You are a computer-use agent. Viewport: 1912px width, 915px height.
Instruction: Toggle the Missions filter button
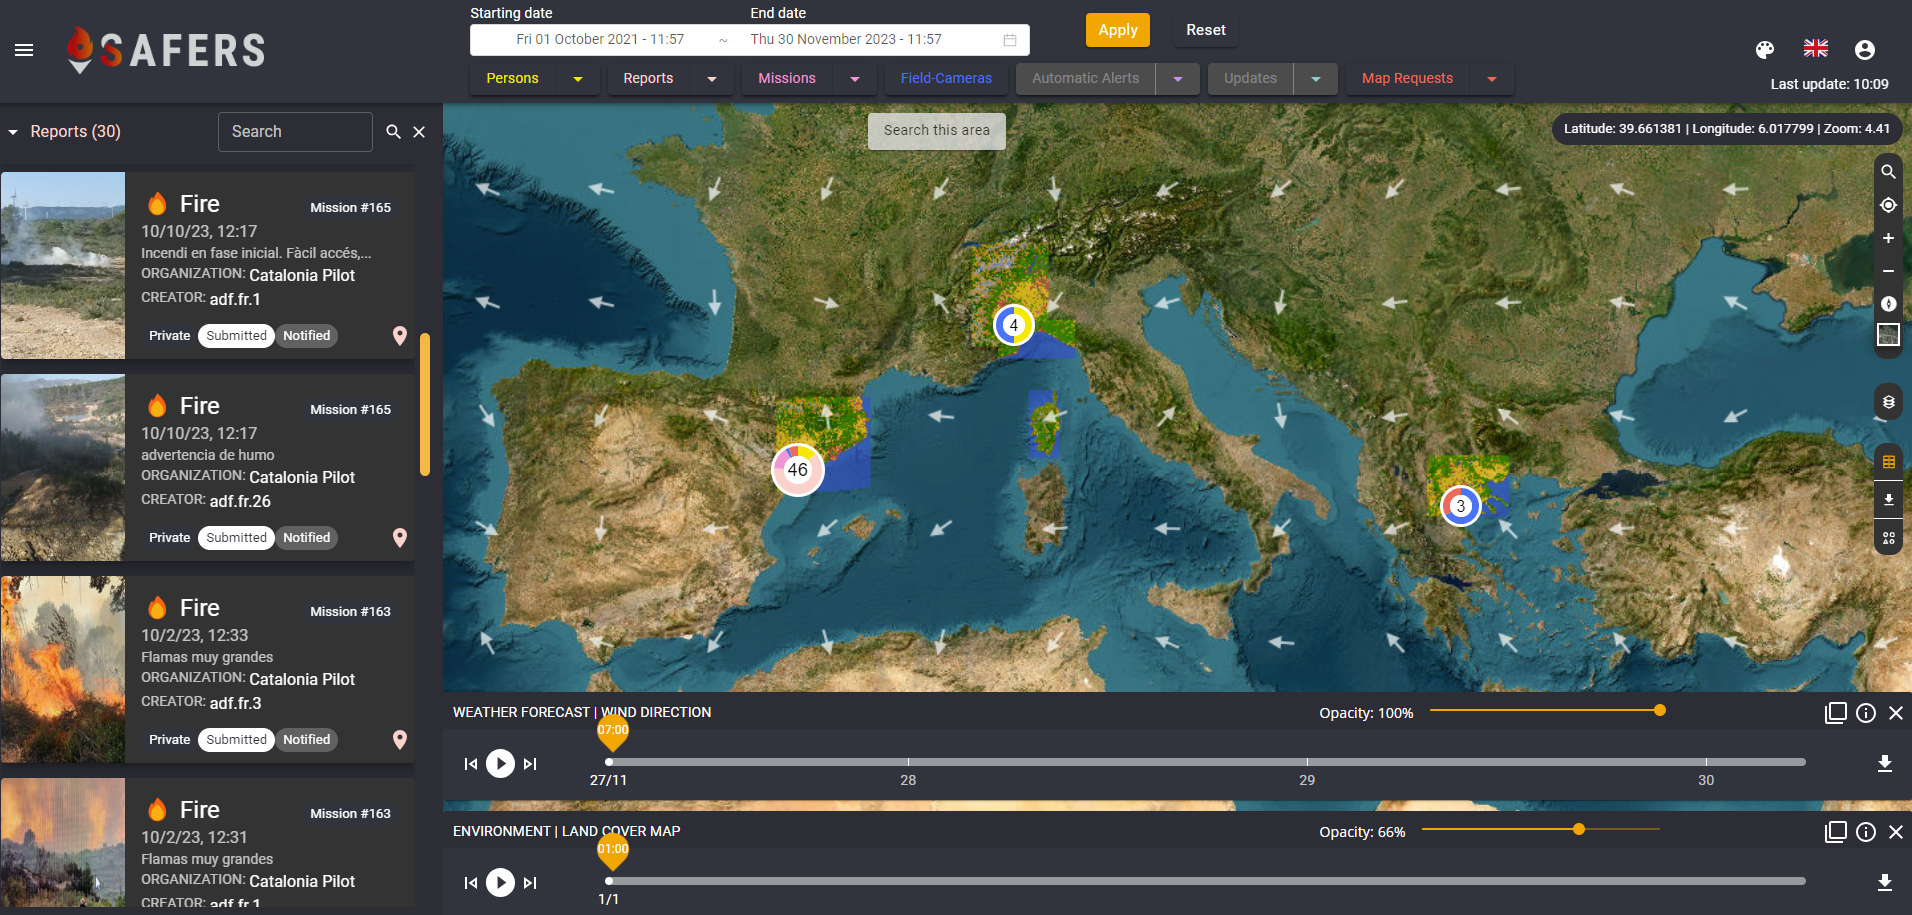click(x=786, y=78)
